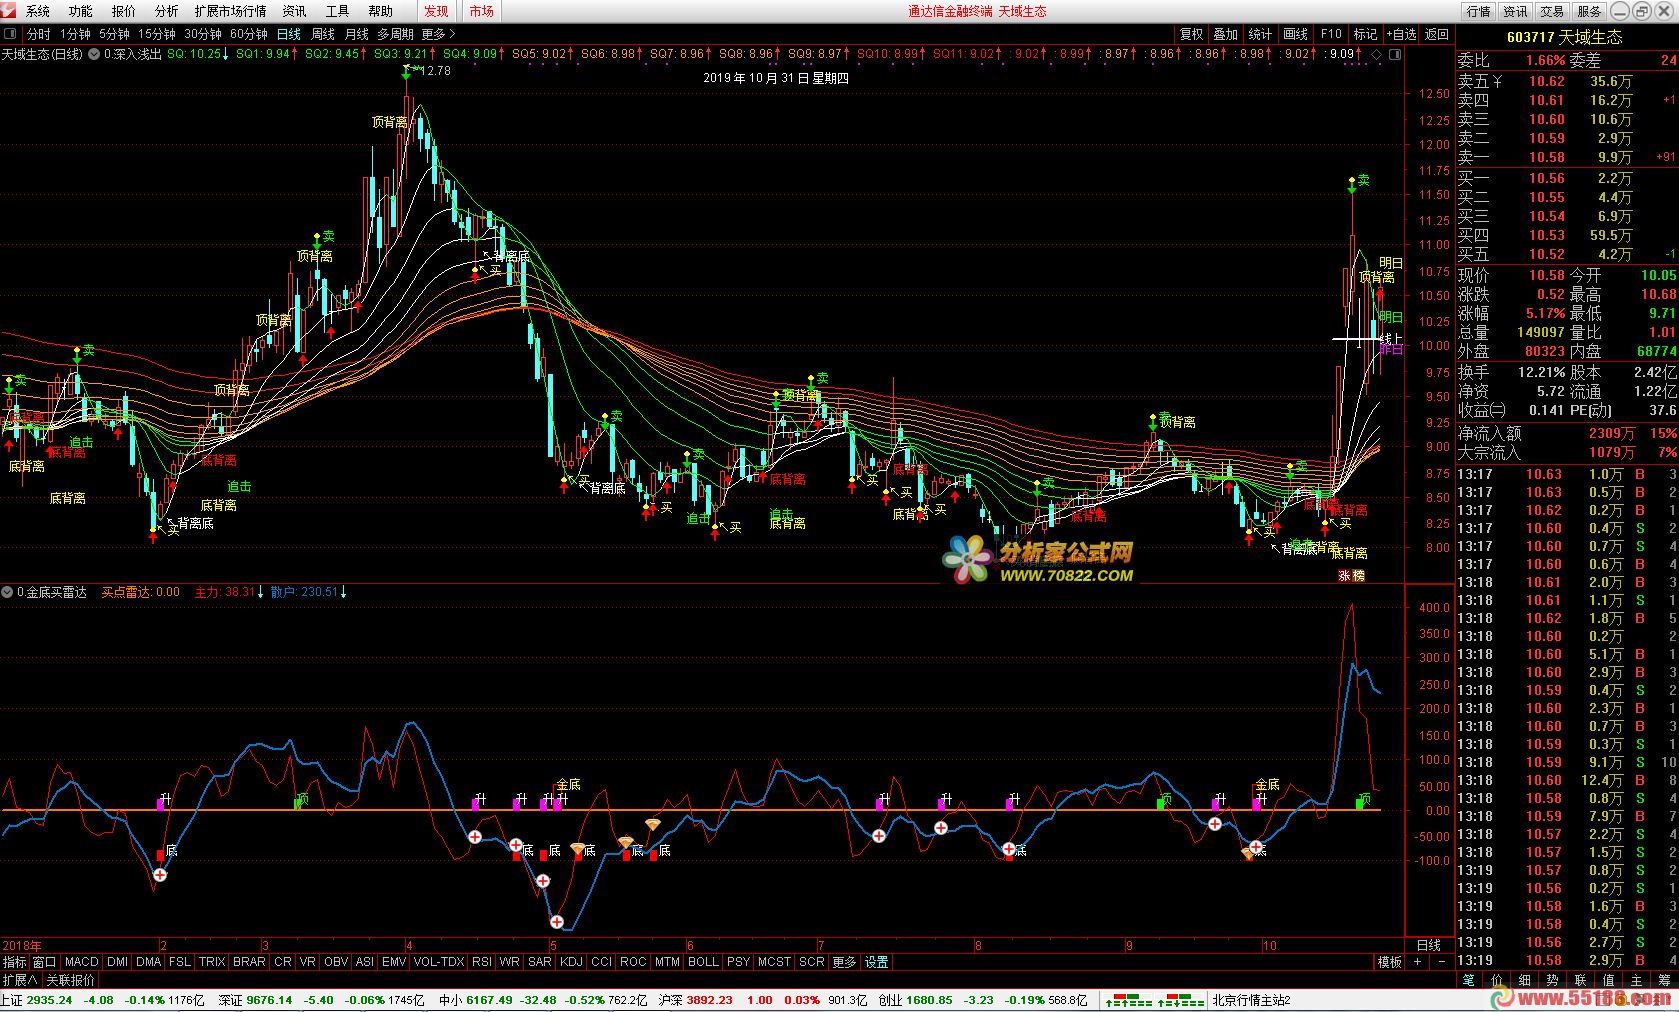
Task: Select the 5分钟 chart period
Action: [114, 34]
